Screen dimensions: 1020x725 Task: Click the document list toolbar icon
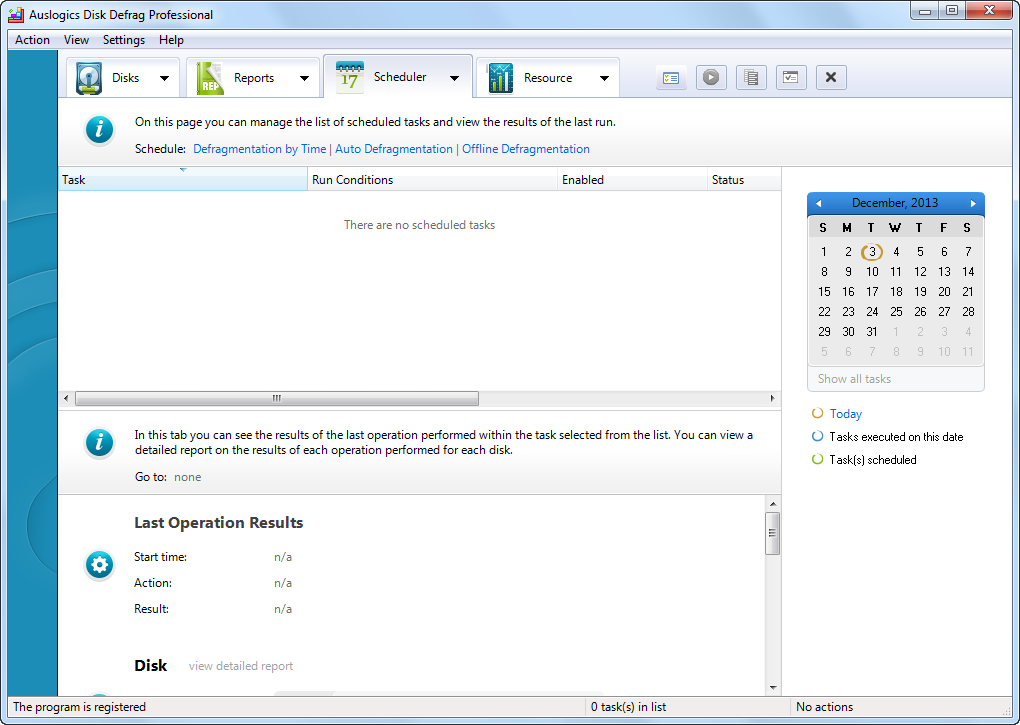[751, 77]
